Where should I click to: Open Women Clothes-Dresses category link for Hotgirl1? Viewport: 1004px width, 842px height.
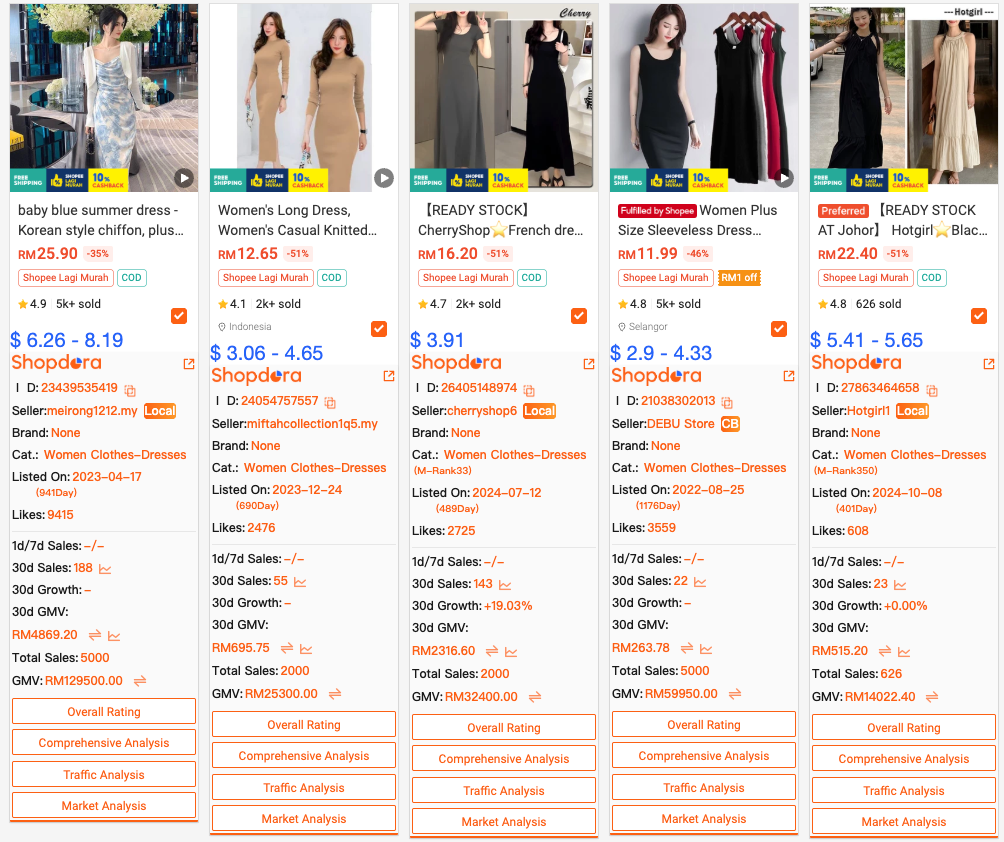(x=915, y=455)
